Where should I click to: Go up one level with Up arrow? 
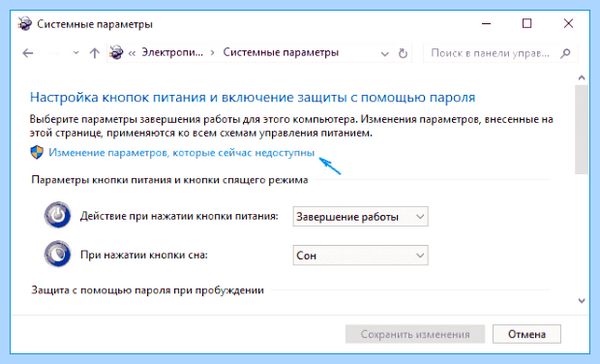(94, 53)
